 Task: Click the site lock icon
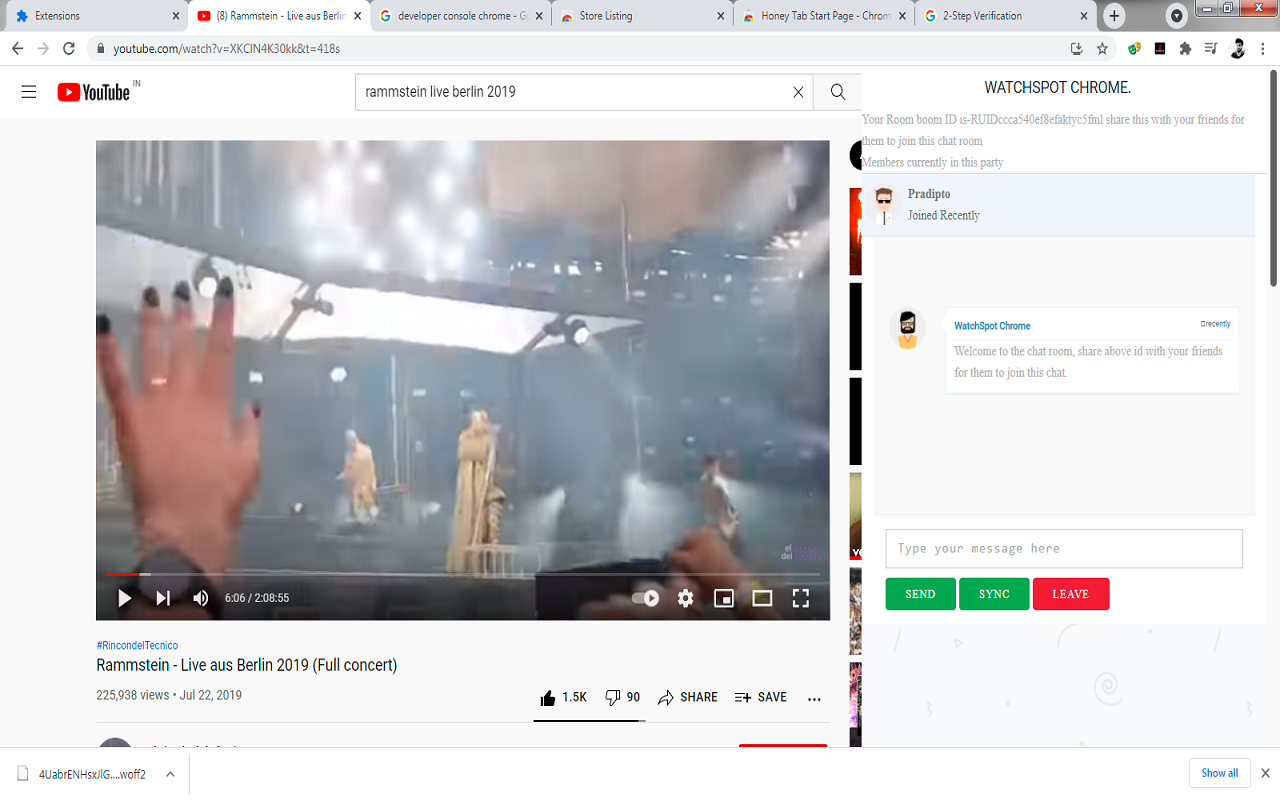[100, 48]
